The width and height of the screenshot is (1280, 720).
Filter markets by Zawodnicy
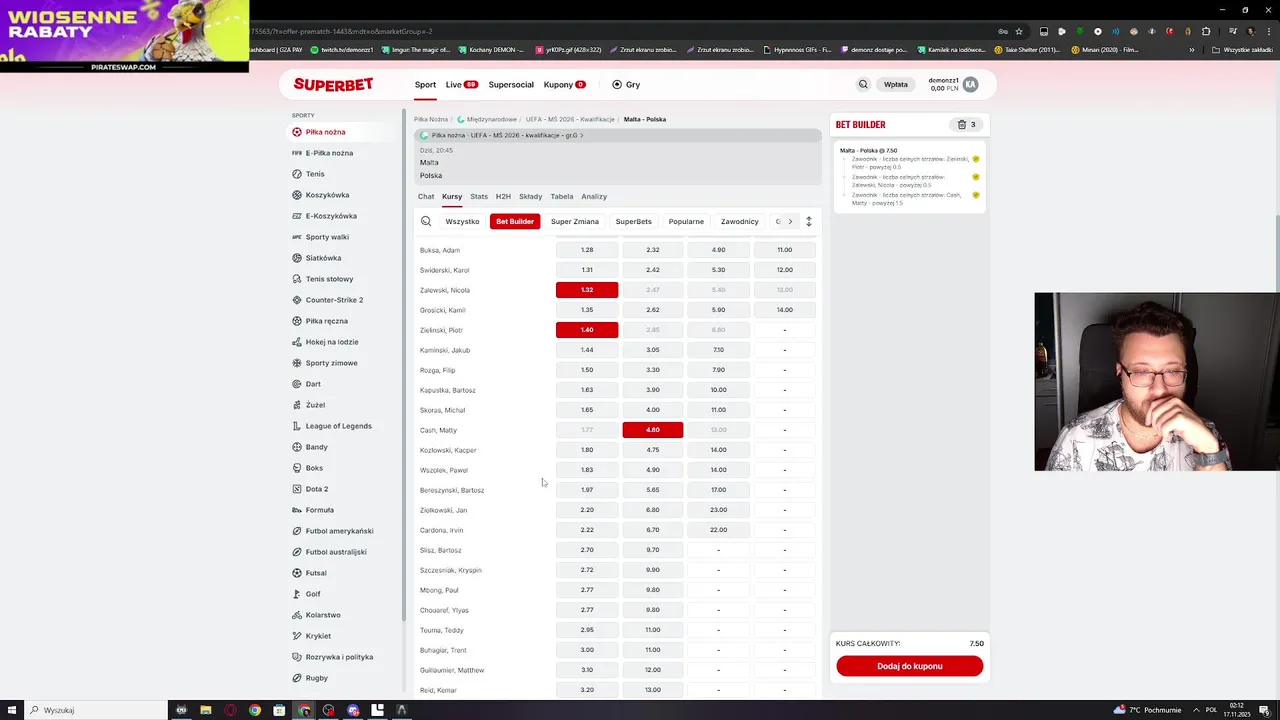click(740, 221)
